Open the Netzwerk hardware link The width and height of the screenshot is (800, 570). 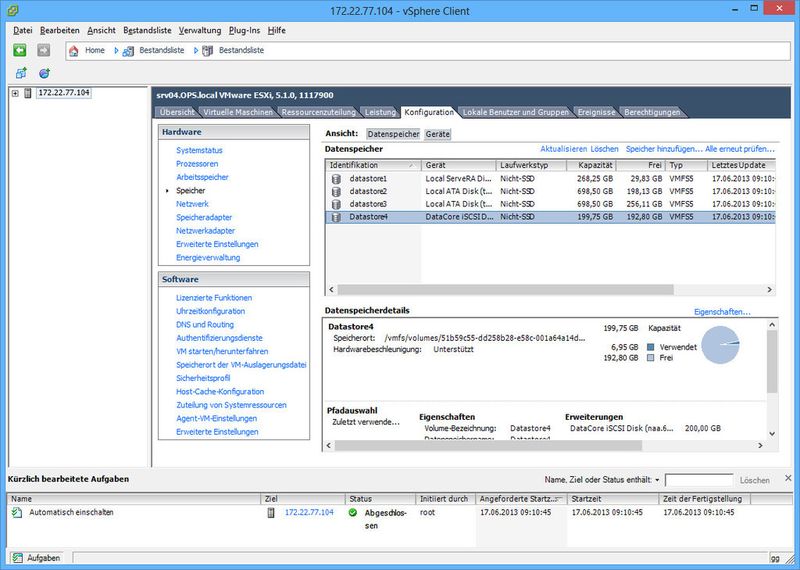tap(192, 204)
